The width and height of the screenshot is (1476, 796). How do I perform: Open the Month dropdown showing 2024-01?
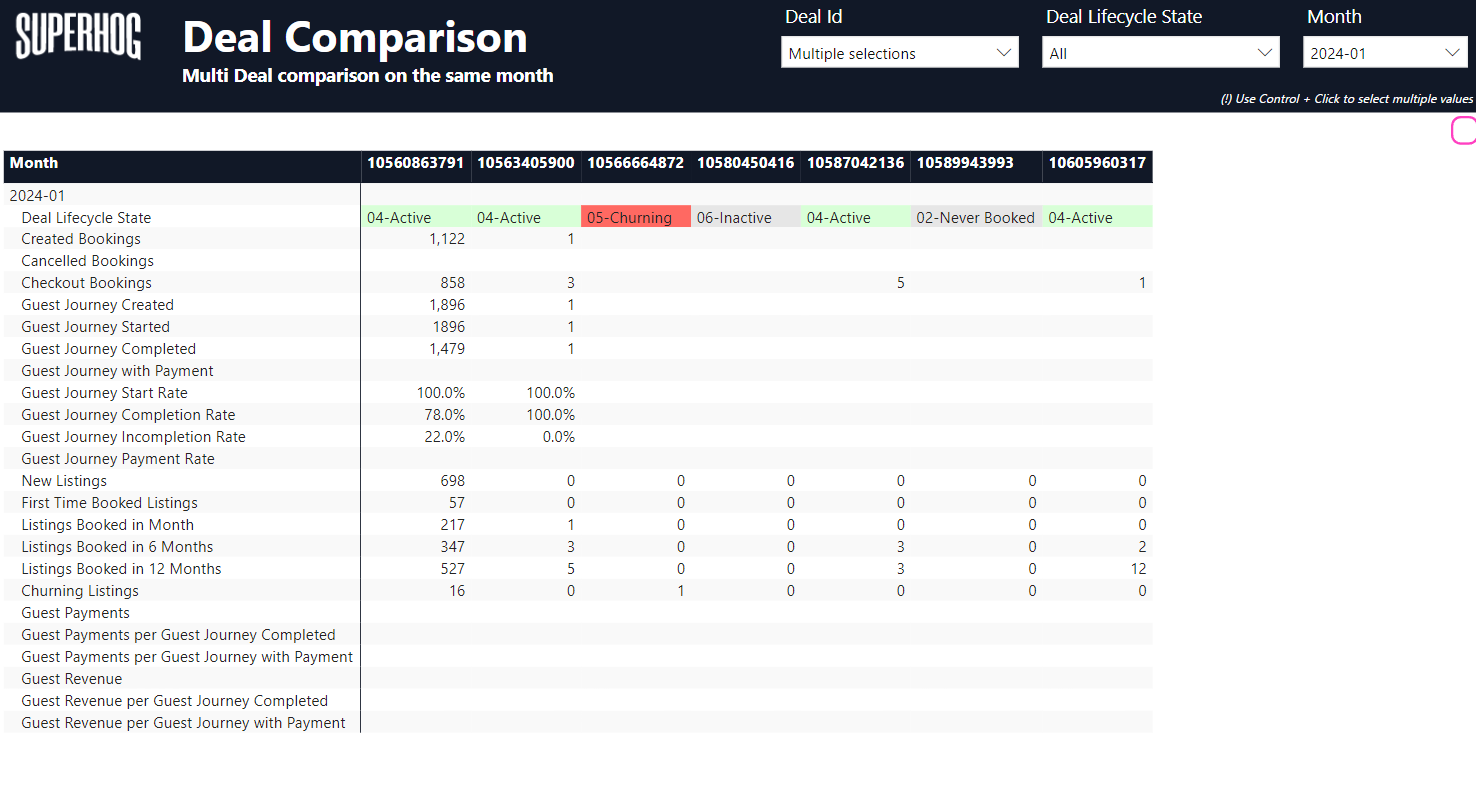pyautogui.click(x=1384, y=53)
